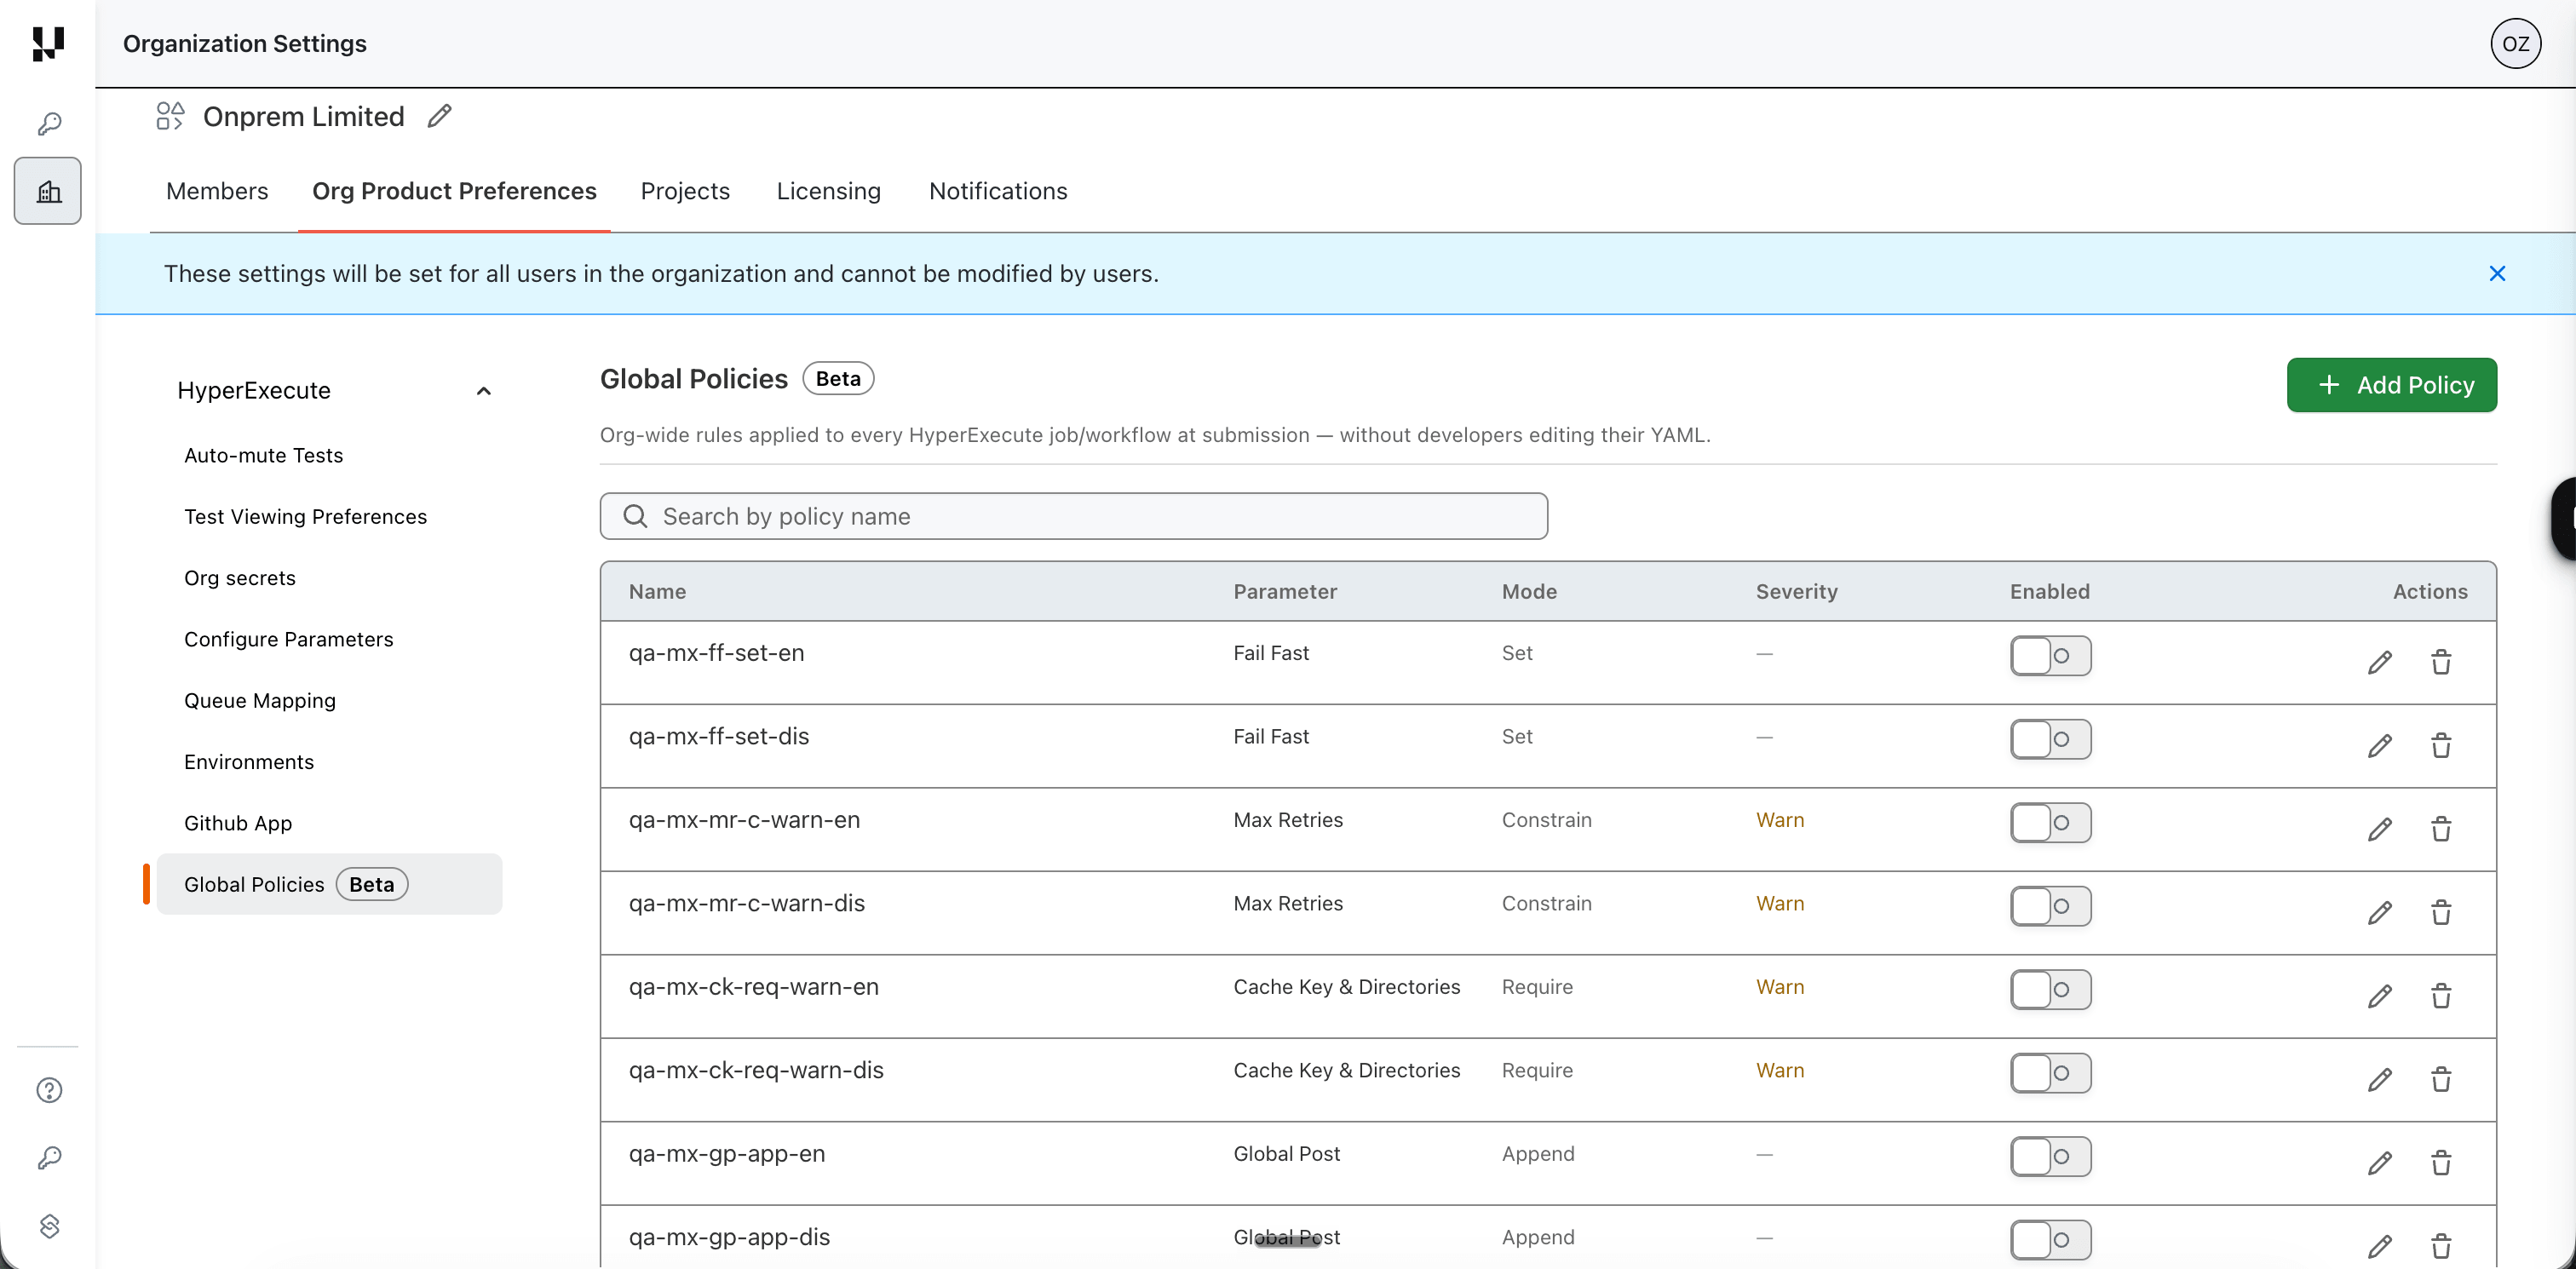Edit the qa-mx-ck-req-warn-dis policy

(2380, 1080)
